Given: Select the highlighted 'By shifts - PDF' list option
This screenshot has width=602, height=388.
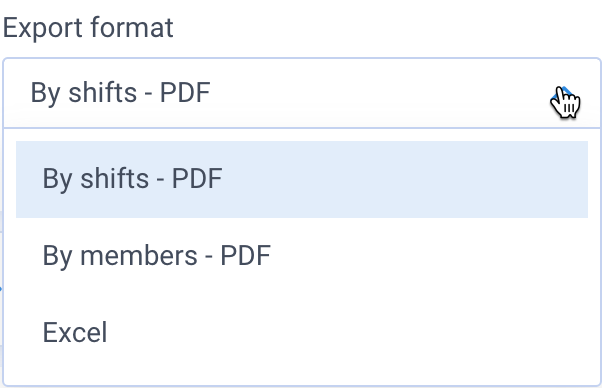Looking at the screenshot, I should click(x=302, y=179).
